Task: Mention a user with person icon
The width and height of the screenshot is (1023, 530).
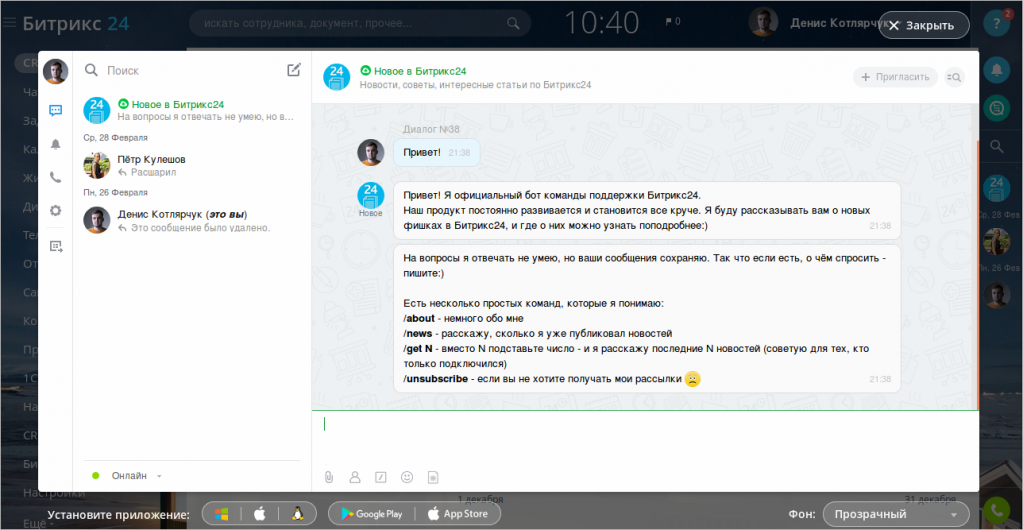Action: (355, 477)
